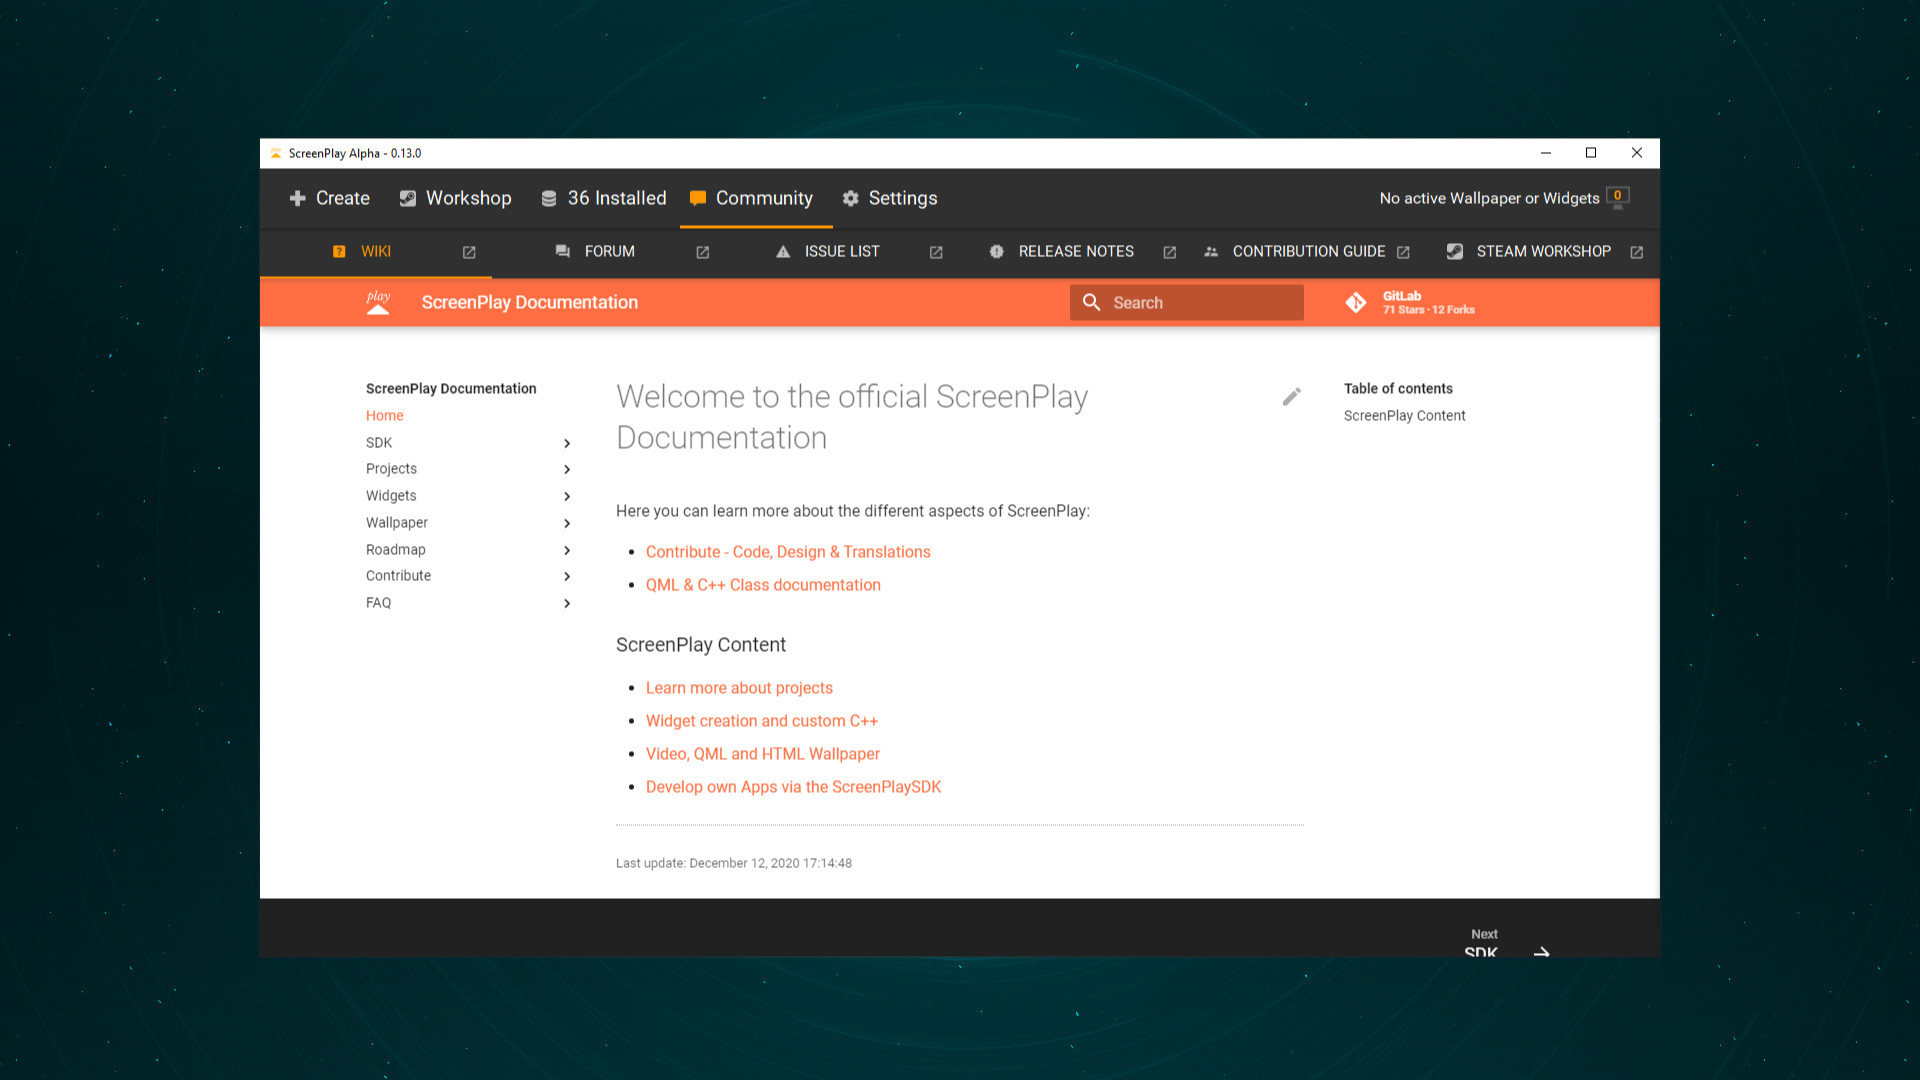Expand the Wallpaper sidebar section
1920x1080 pixels.
pos(566,523)
